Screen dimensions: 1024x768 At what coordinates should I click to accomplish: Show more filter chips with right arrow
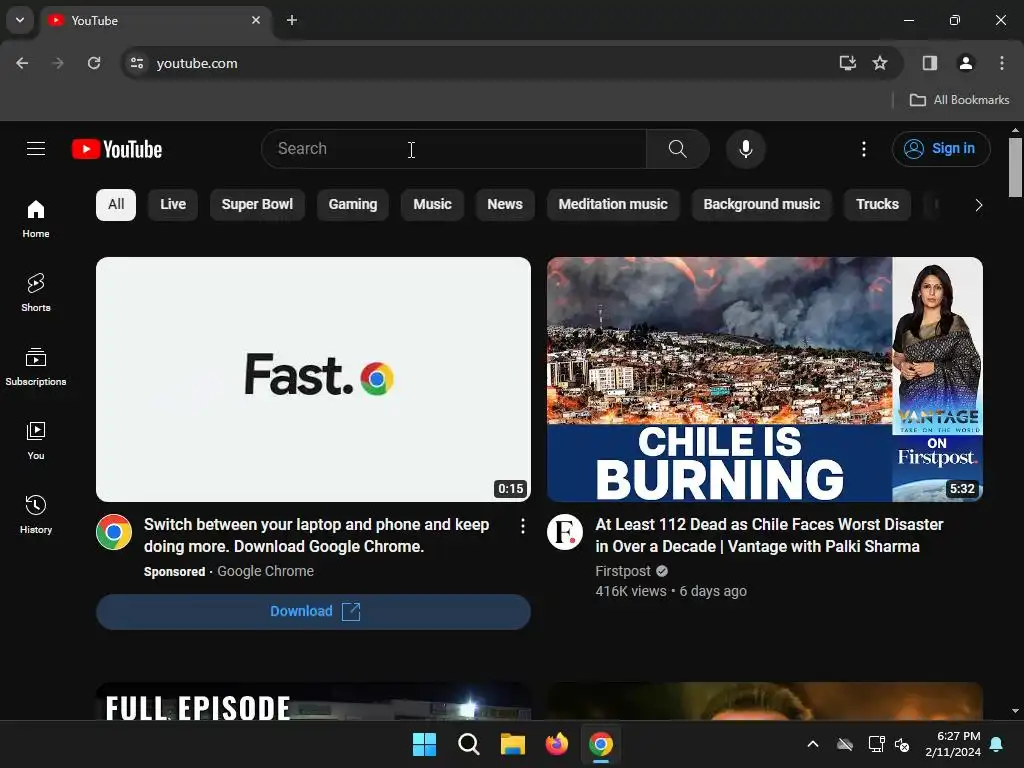pyautogui.click(x=978, y=205)
